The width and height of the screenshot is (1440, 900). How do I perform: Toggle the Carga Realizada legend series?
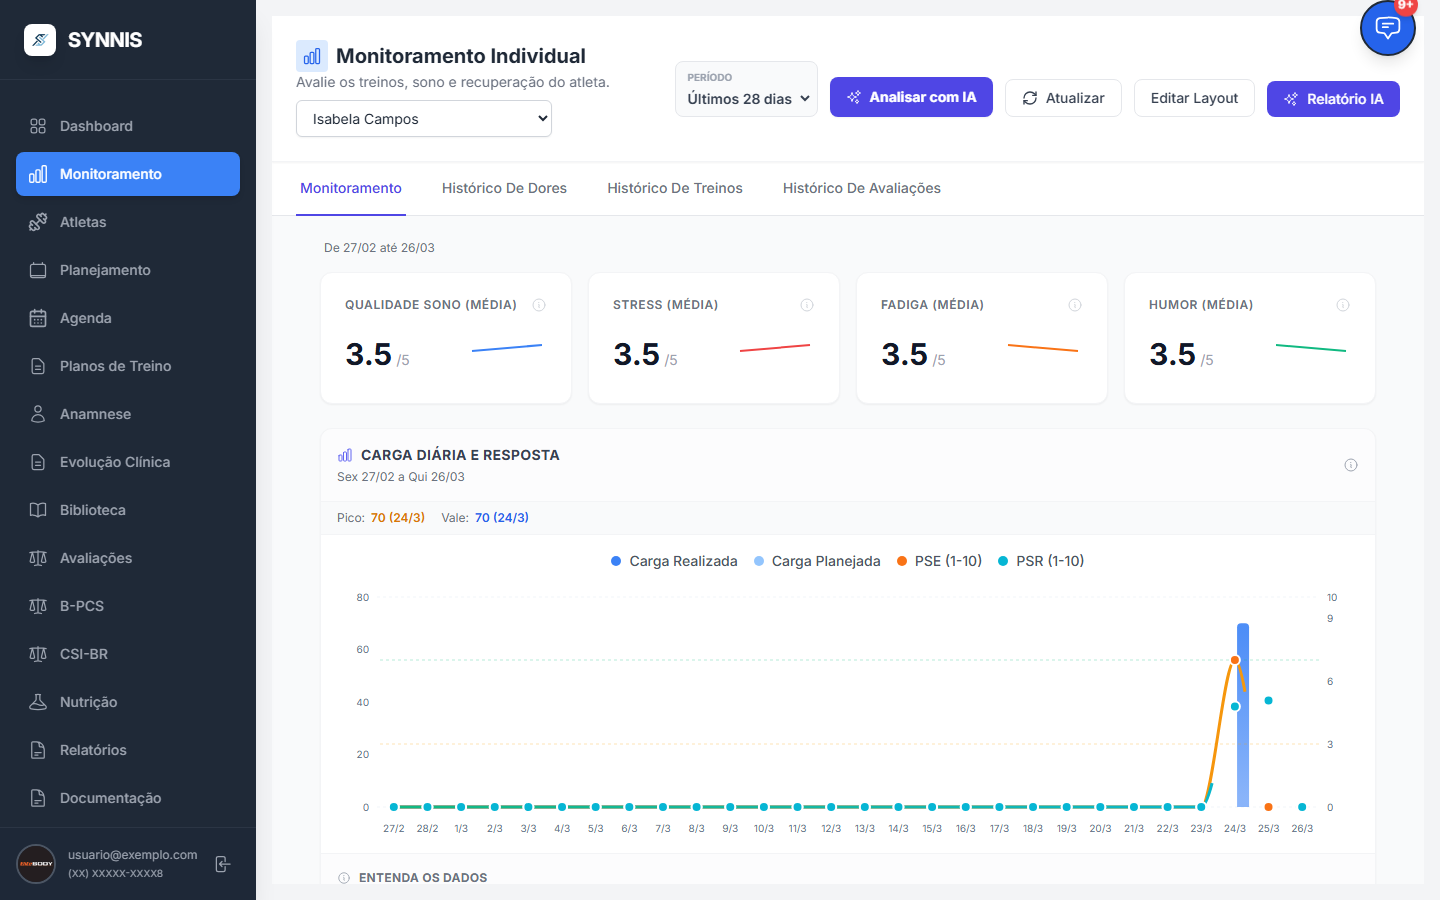[674, 561]
